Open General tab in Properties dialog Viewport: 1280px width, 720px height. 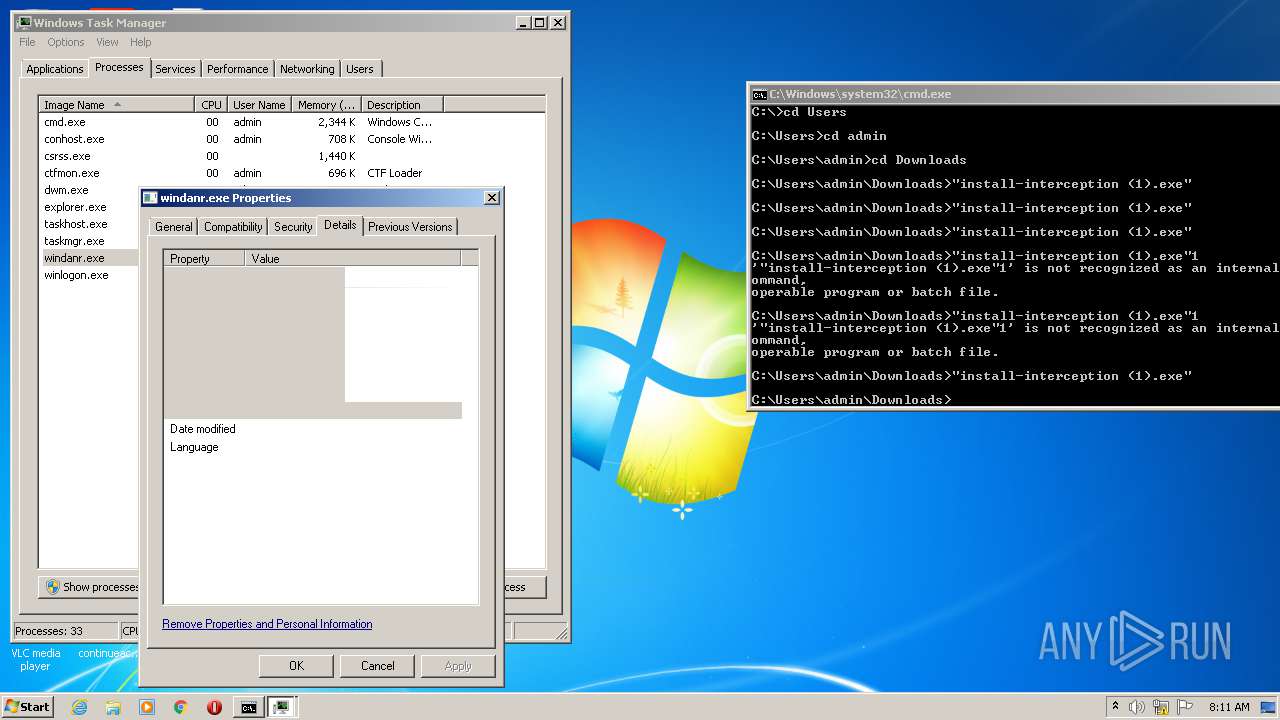tap(174, 227)
